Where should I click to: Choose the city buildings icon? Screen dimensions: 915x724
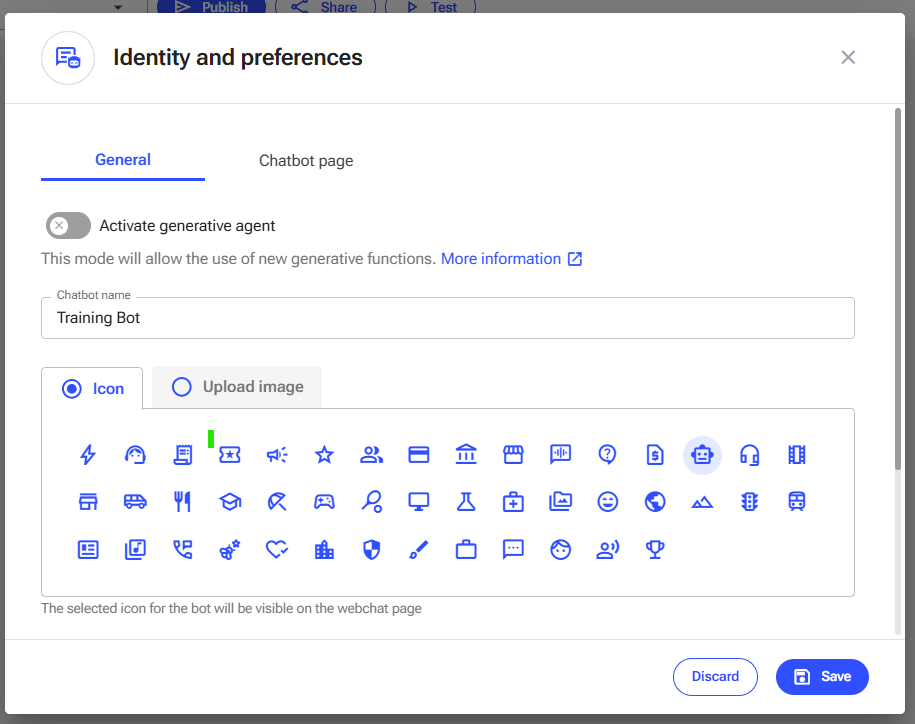pos(324,550)
